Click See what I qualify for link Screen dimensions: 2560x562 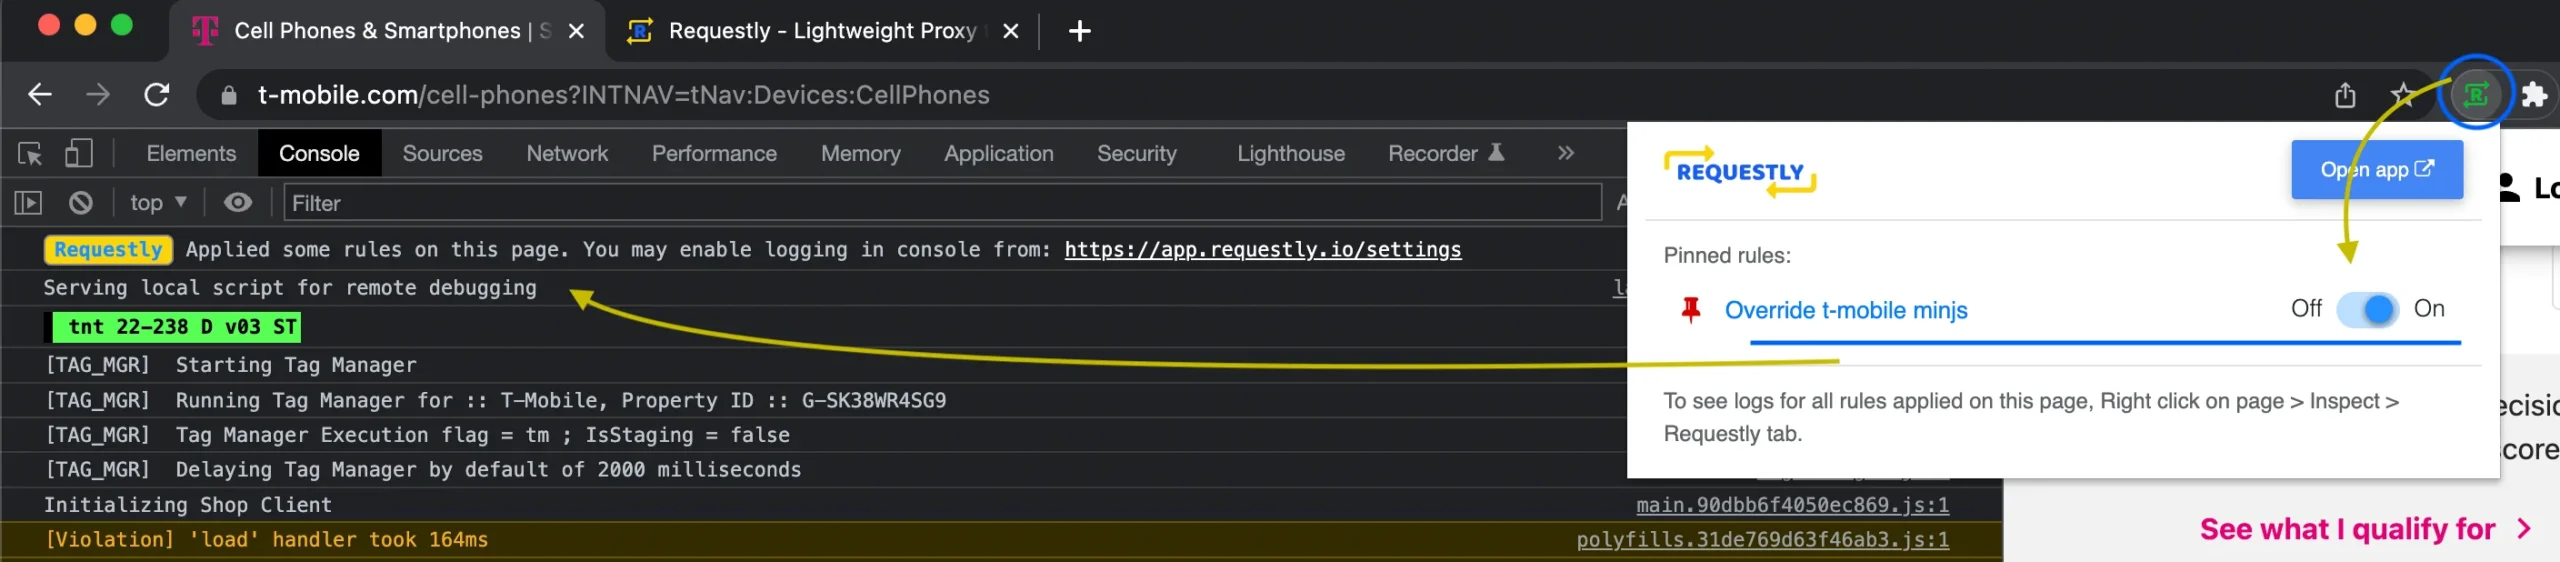point(2364,529)
